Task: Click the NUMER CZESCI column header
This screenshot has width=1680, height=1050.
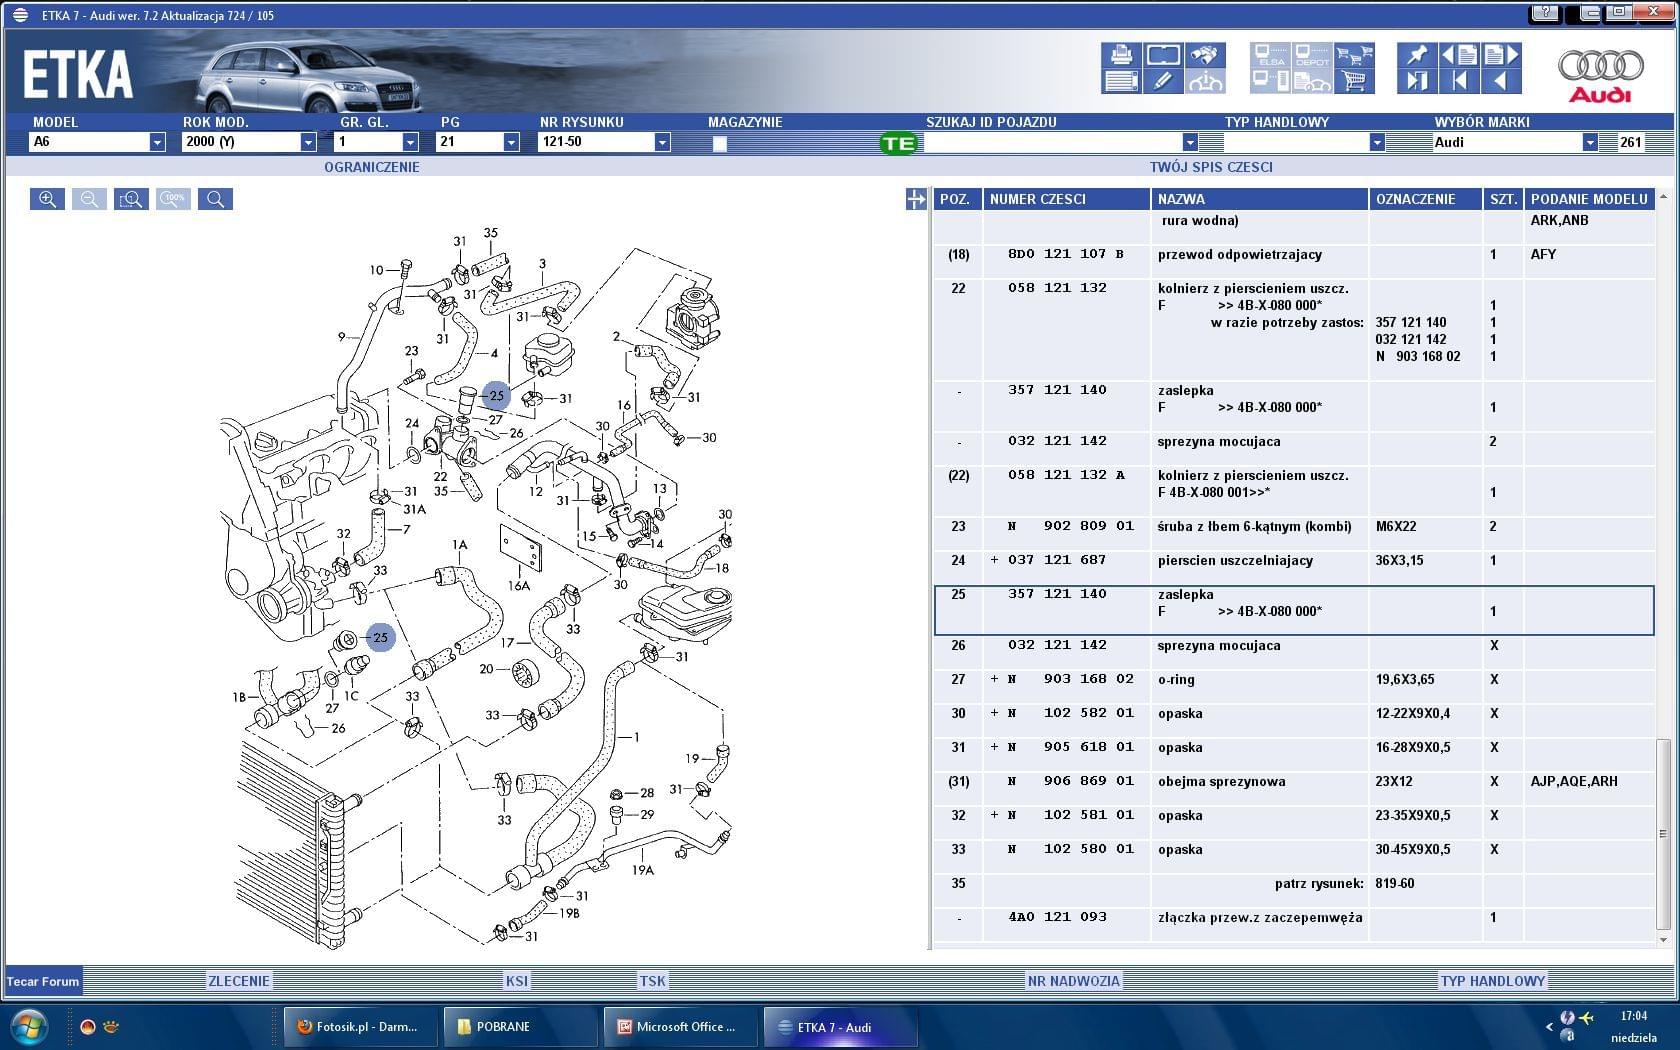Action: (x=1066, y=199)
